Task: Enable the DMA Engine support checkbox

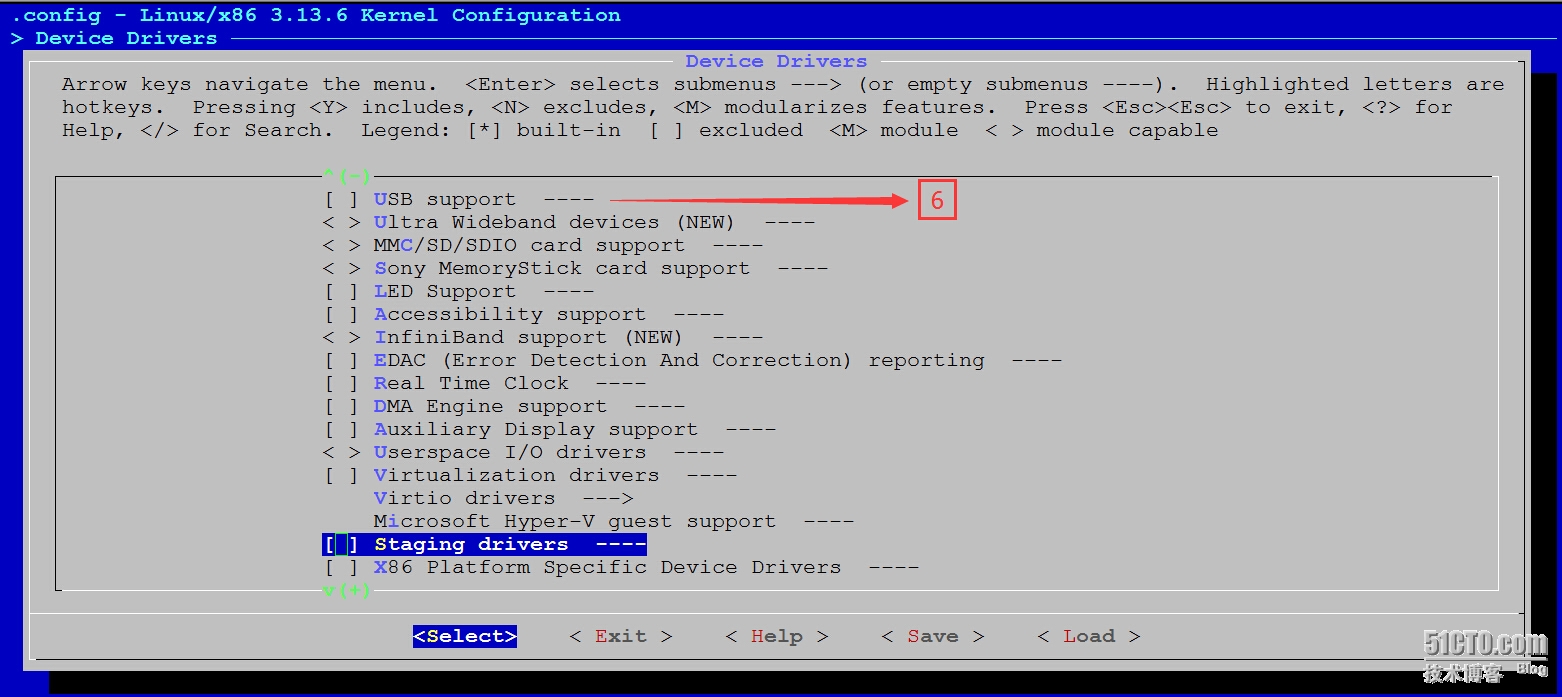Action: 341,406
